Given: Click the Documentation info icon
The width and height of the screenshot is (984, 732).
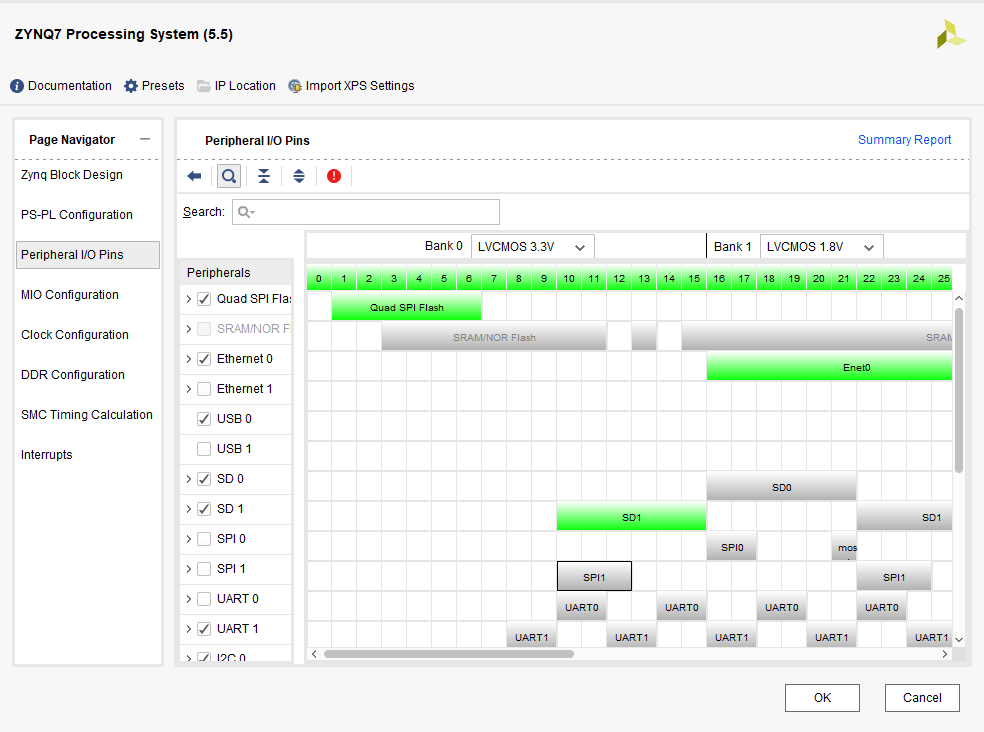Looking at the screenshot, I should click(x=17, y=86).
